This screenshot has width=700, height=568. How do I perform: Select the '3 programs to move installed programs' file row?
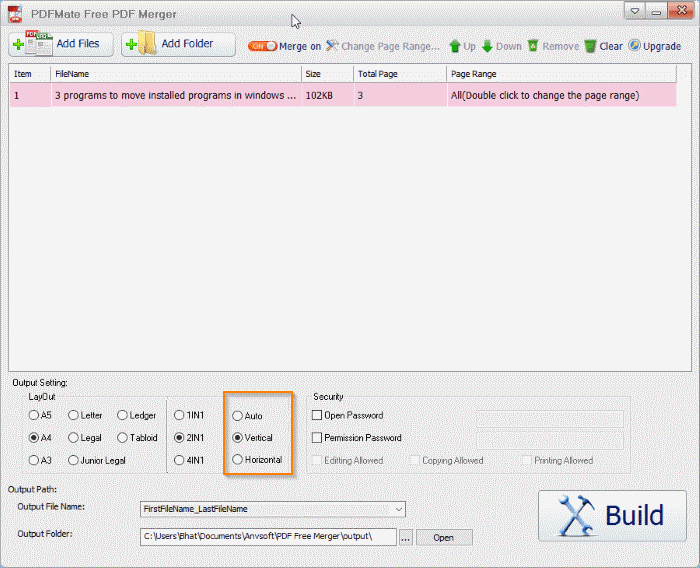pos(343,95)
